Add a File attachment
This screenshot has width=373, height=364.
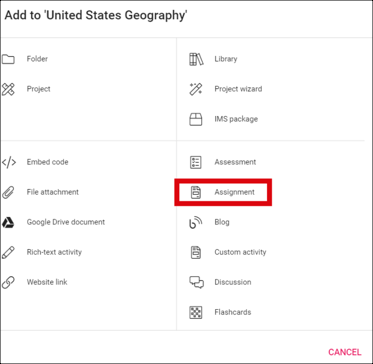point(53,192)
